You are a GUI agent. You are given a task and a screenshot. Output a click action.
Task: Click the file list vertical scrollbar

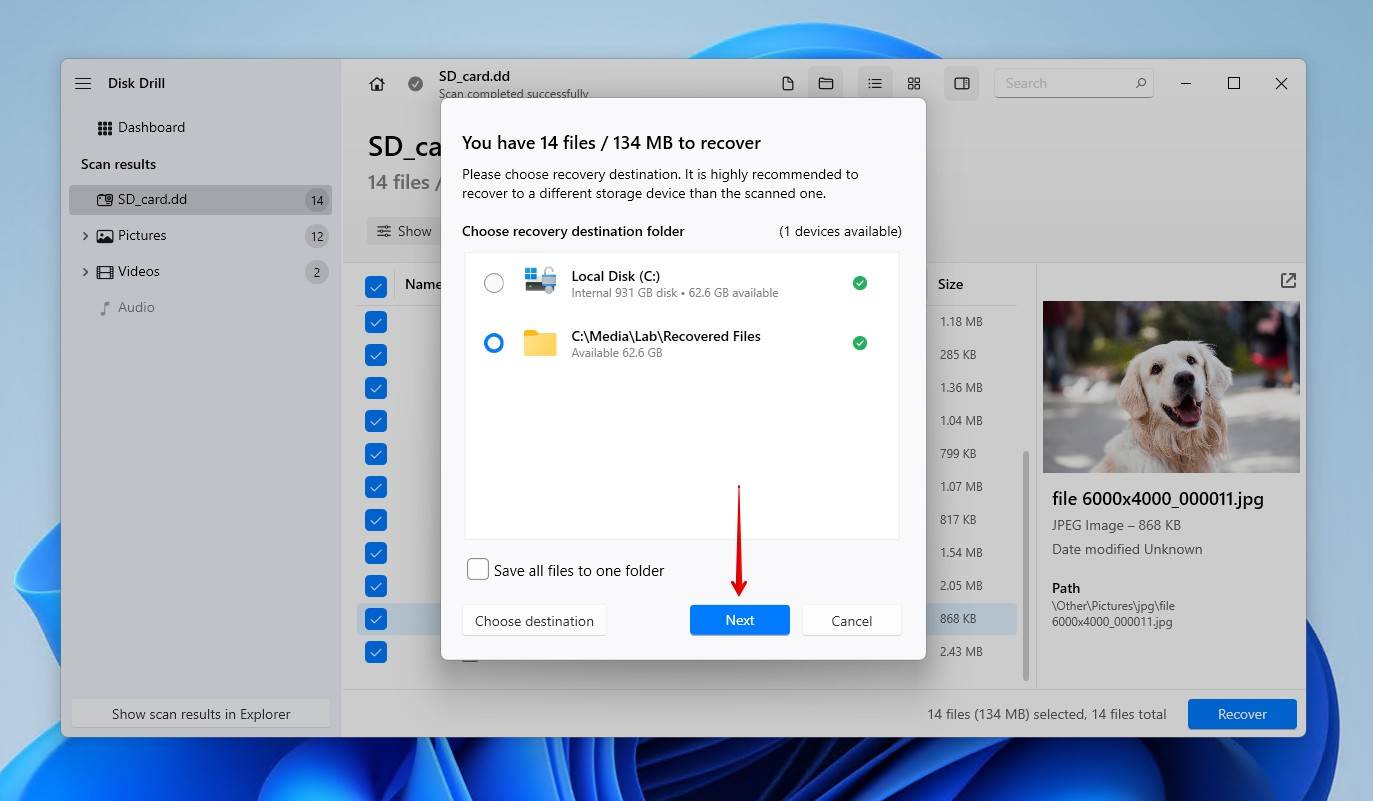coord(1024,565)
